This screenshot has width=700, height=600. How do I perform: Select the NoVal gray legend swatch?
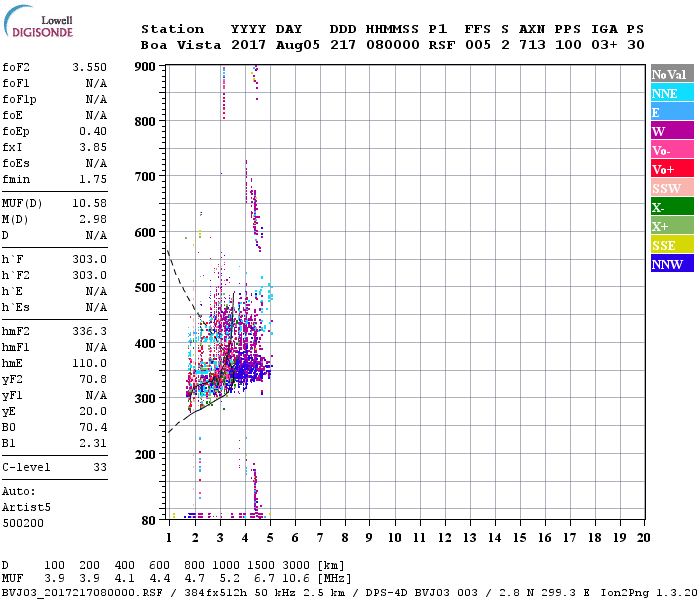(x=671, y=74)
